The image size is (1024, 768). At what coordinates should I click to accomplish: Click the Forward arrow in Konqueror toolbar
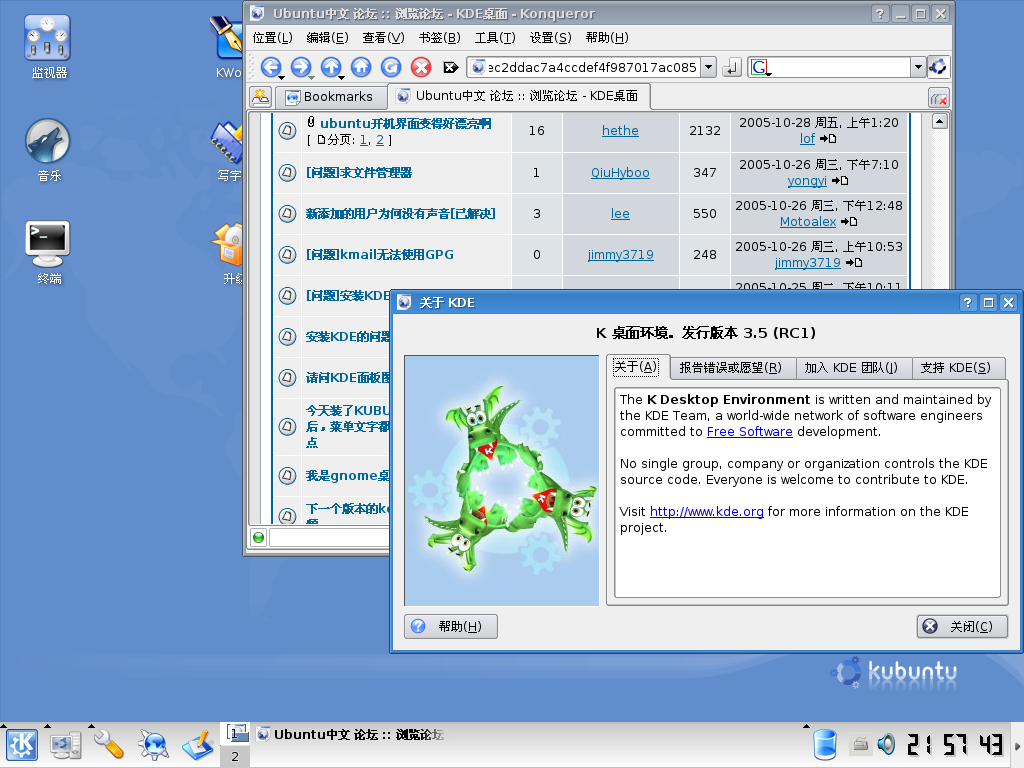point(300,67)
